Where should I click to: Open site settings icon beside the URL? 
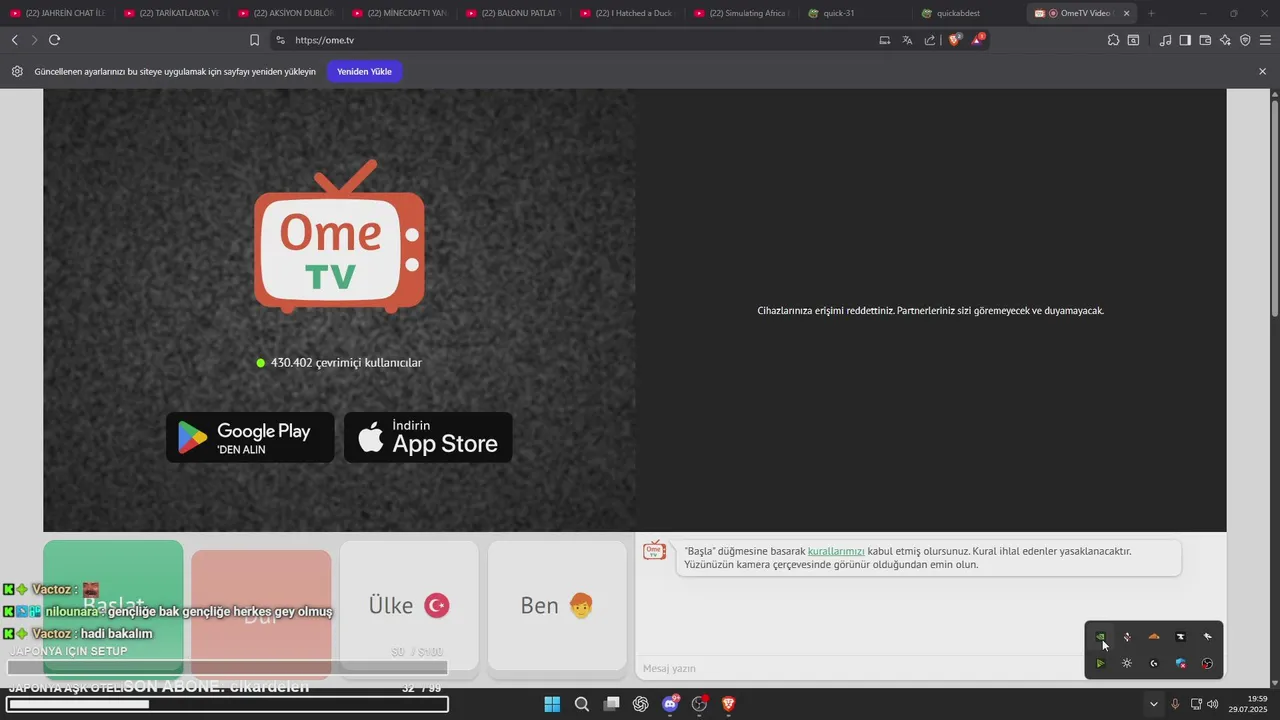coord(280,40)
